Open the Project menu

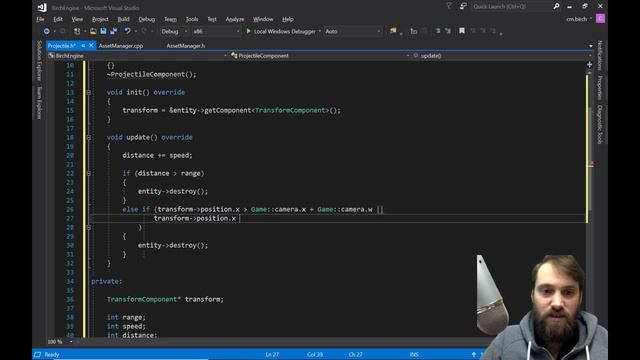tap(100, 19)
